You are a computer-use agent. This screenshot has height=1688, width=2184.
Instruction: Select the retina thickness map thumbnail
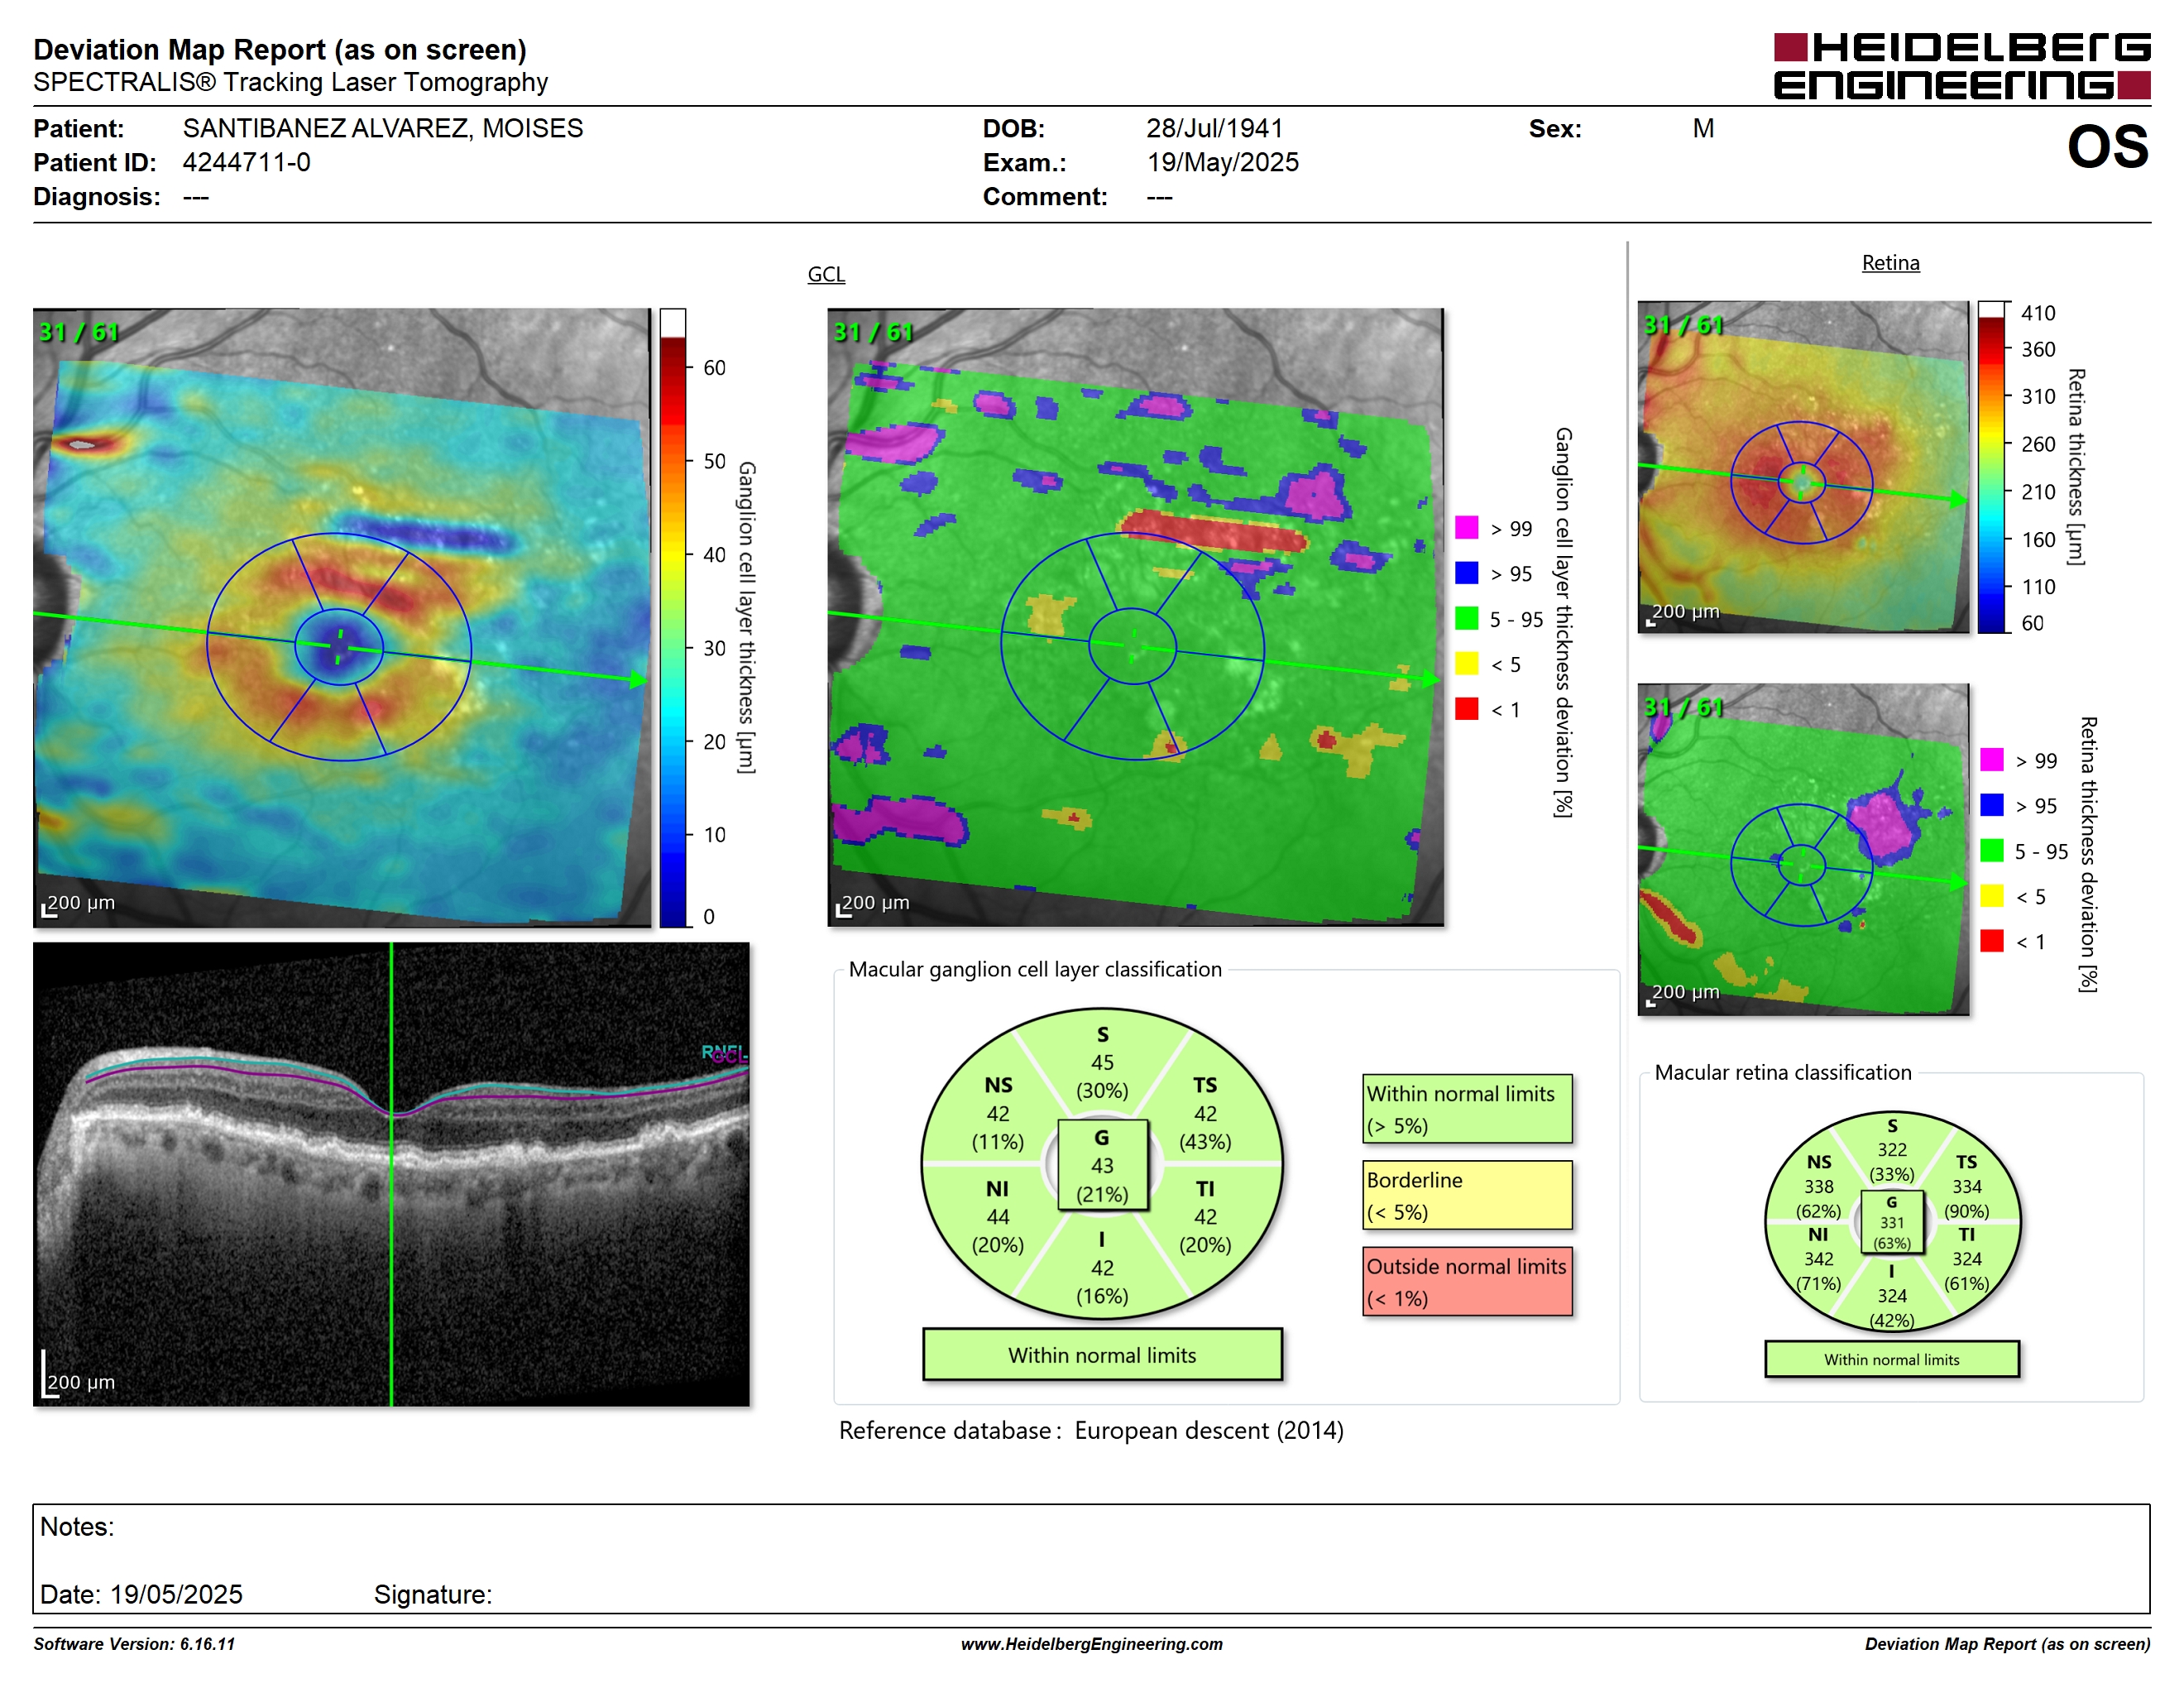point(1803,467)
